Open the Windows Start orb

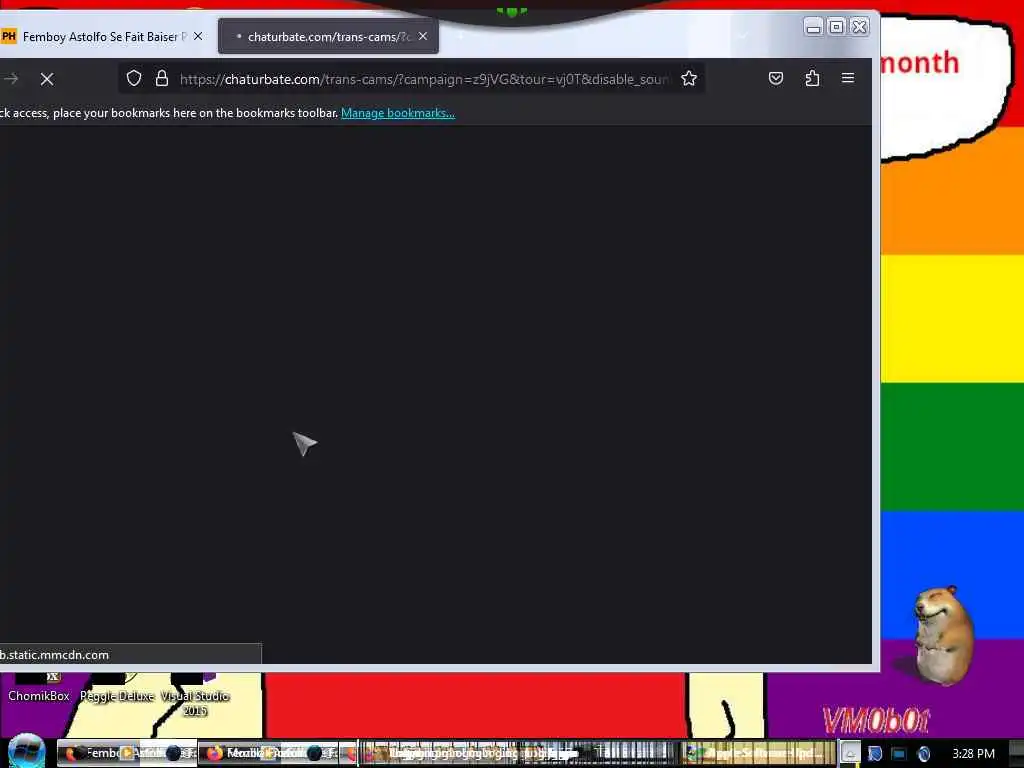(27, 752)
